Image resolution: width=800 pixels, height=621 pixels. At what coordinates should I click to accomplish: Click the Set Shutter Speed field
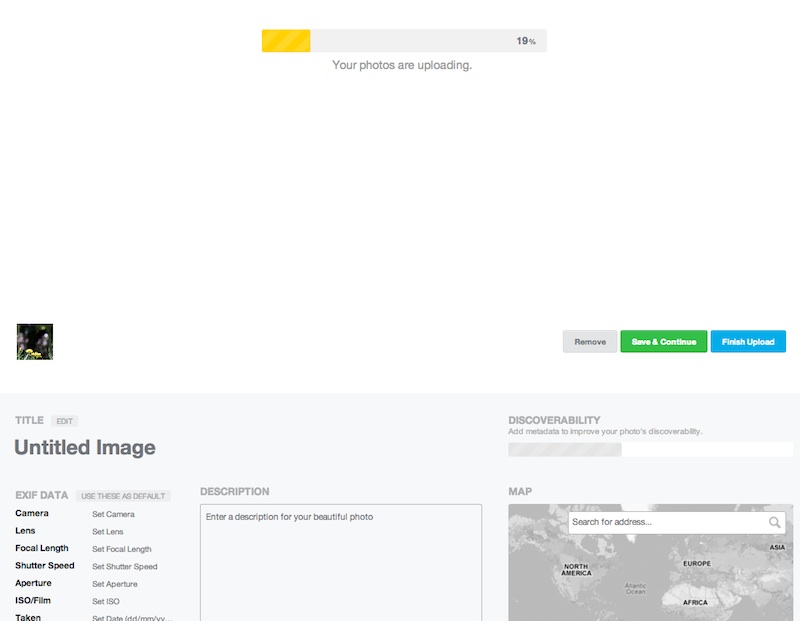[125, 566]
